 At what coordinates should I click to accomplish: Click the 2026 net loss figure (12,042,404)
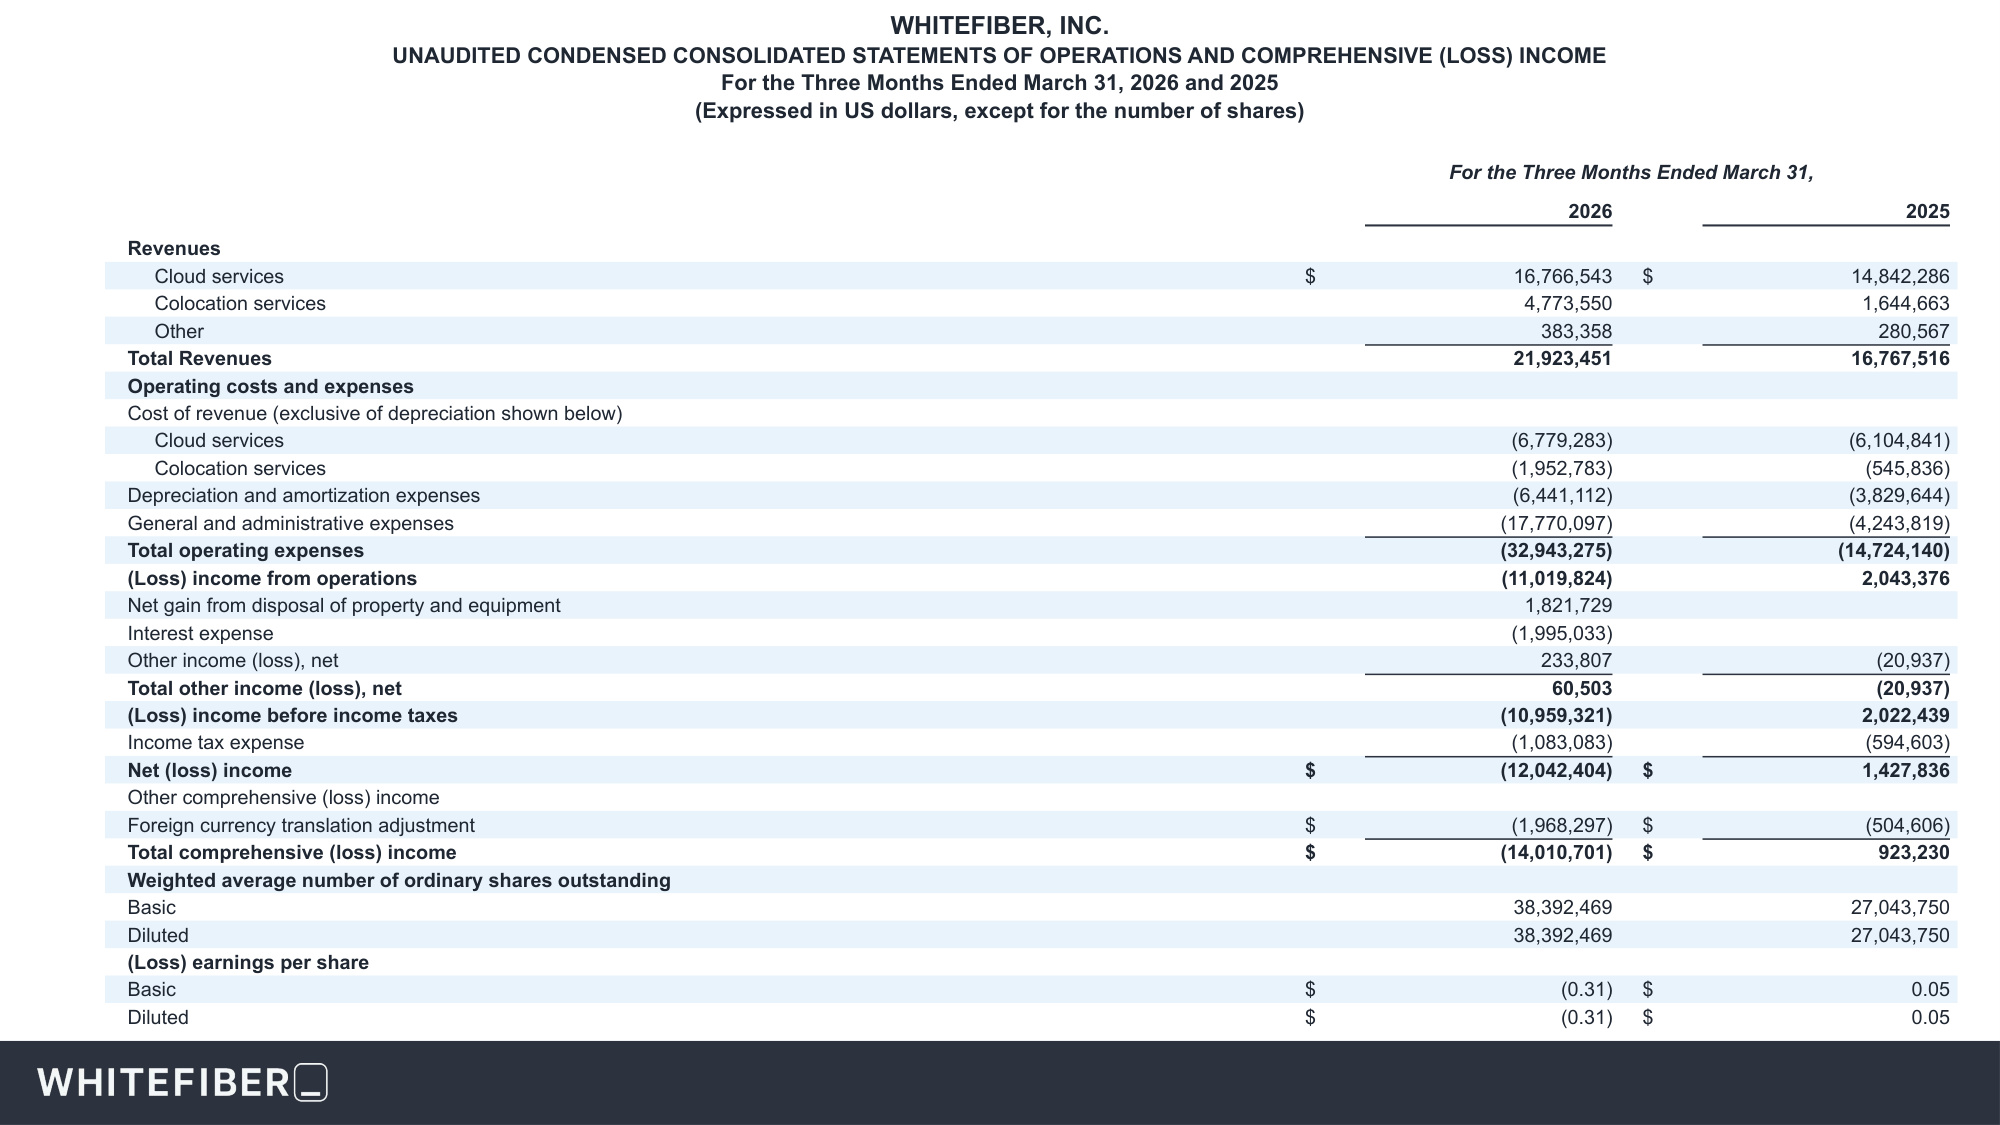coord(1556,771)
